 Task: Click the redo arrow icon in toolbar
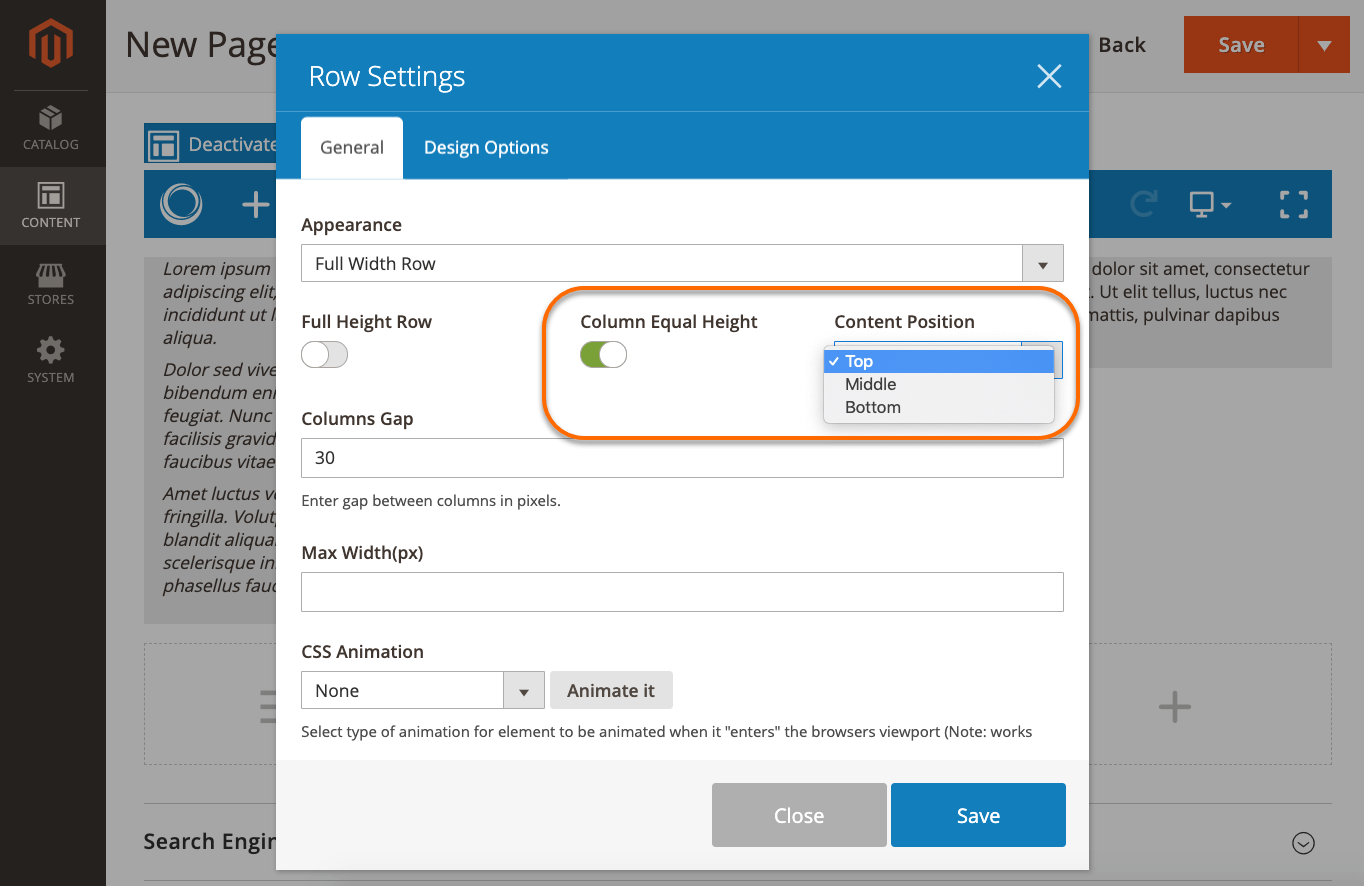click(x=1142, y=205)
